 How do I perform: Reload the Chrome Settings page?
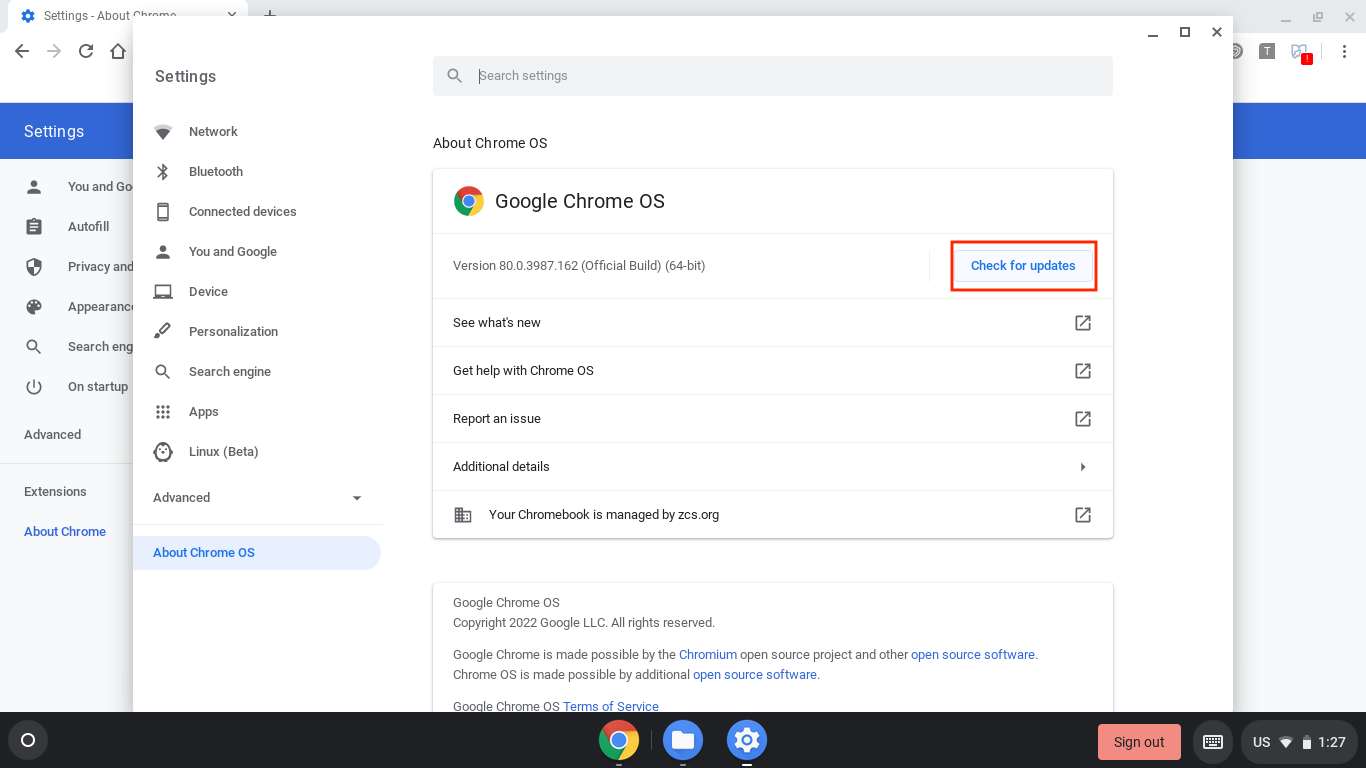pyautogui.click(x=86, y=51)
